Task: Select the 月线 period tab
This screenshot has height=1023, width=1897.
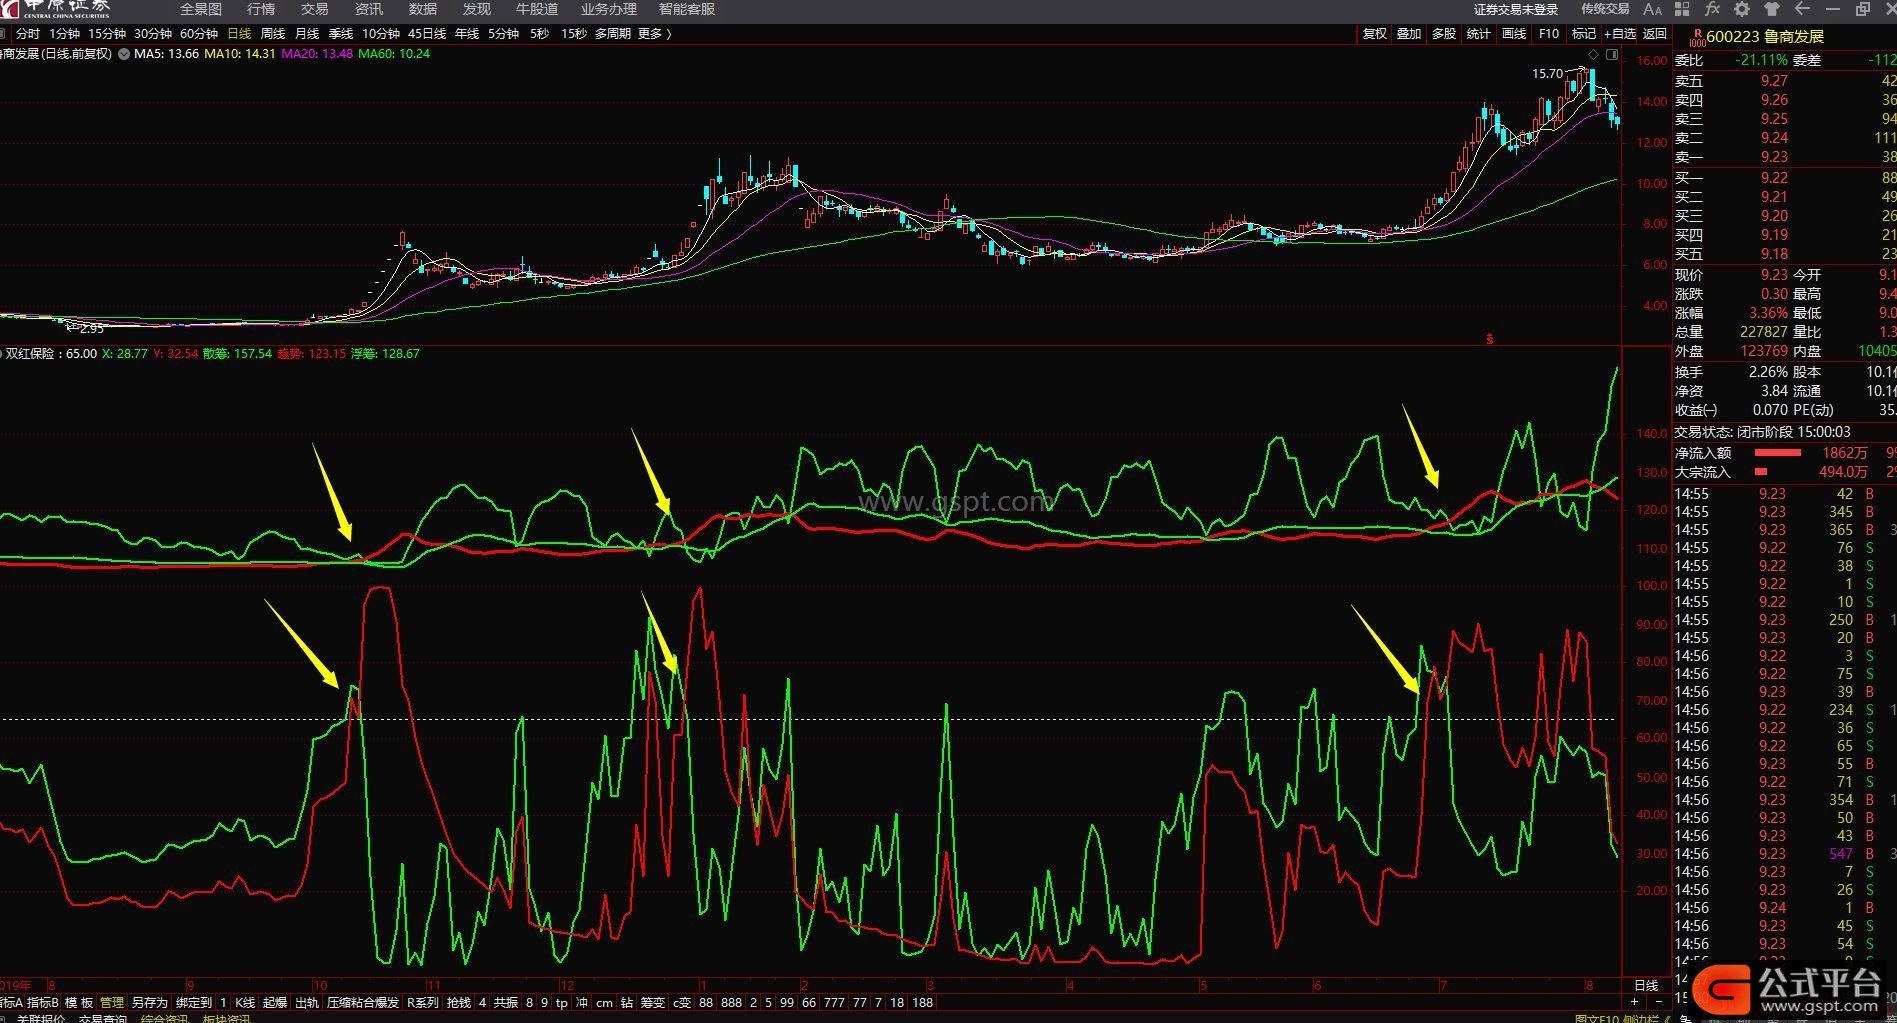Action: click(x=307, y=34)
